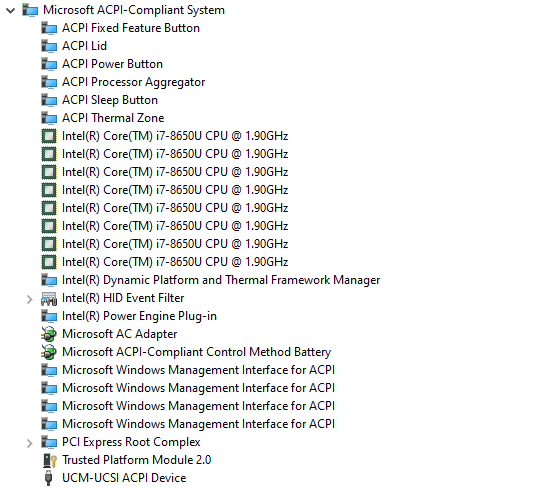Viewport: 544px width, 488px height.
Task: Click the ACPI Processor Aggregator icon
Action: [x=49, y=82]
